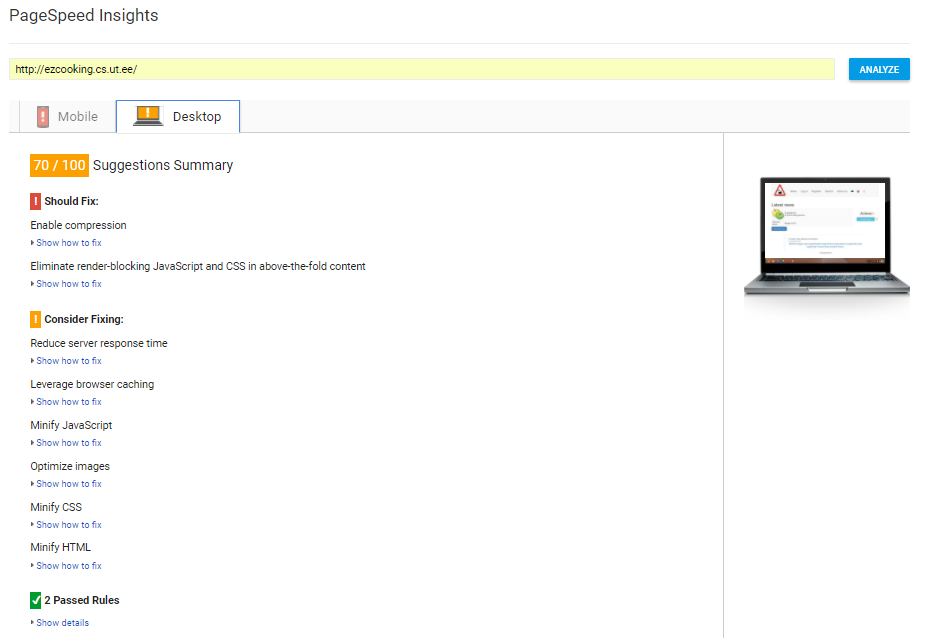Click the Reduce server response time text
Viewport: 949px width, 638px height.
pos(99,343)
